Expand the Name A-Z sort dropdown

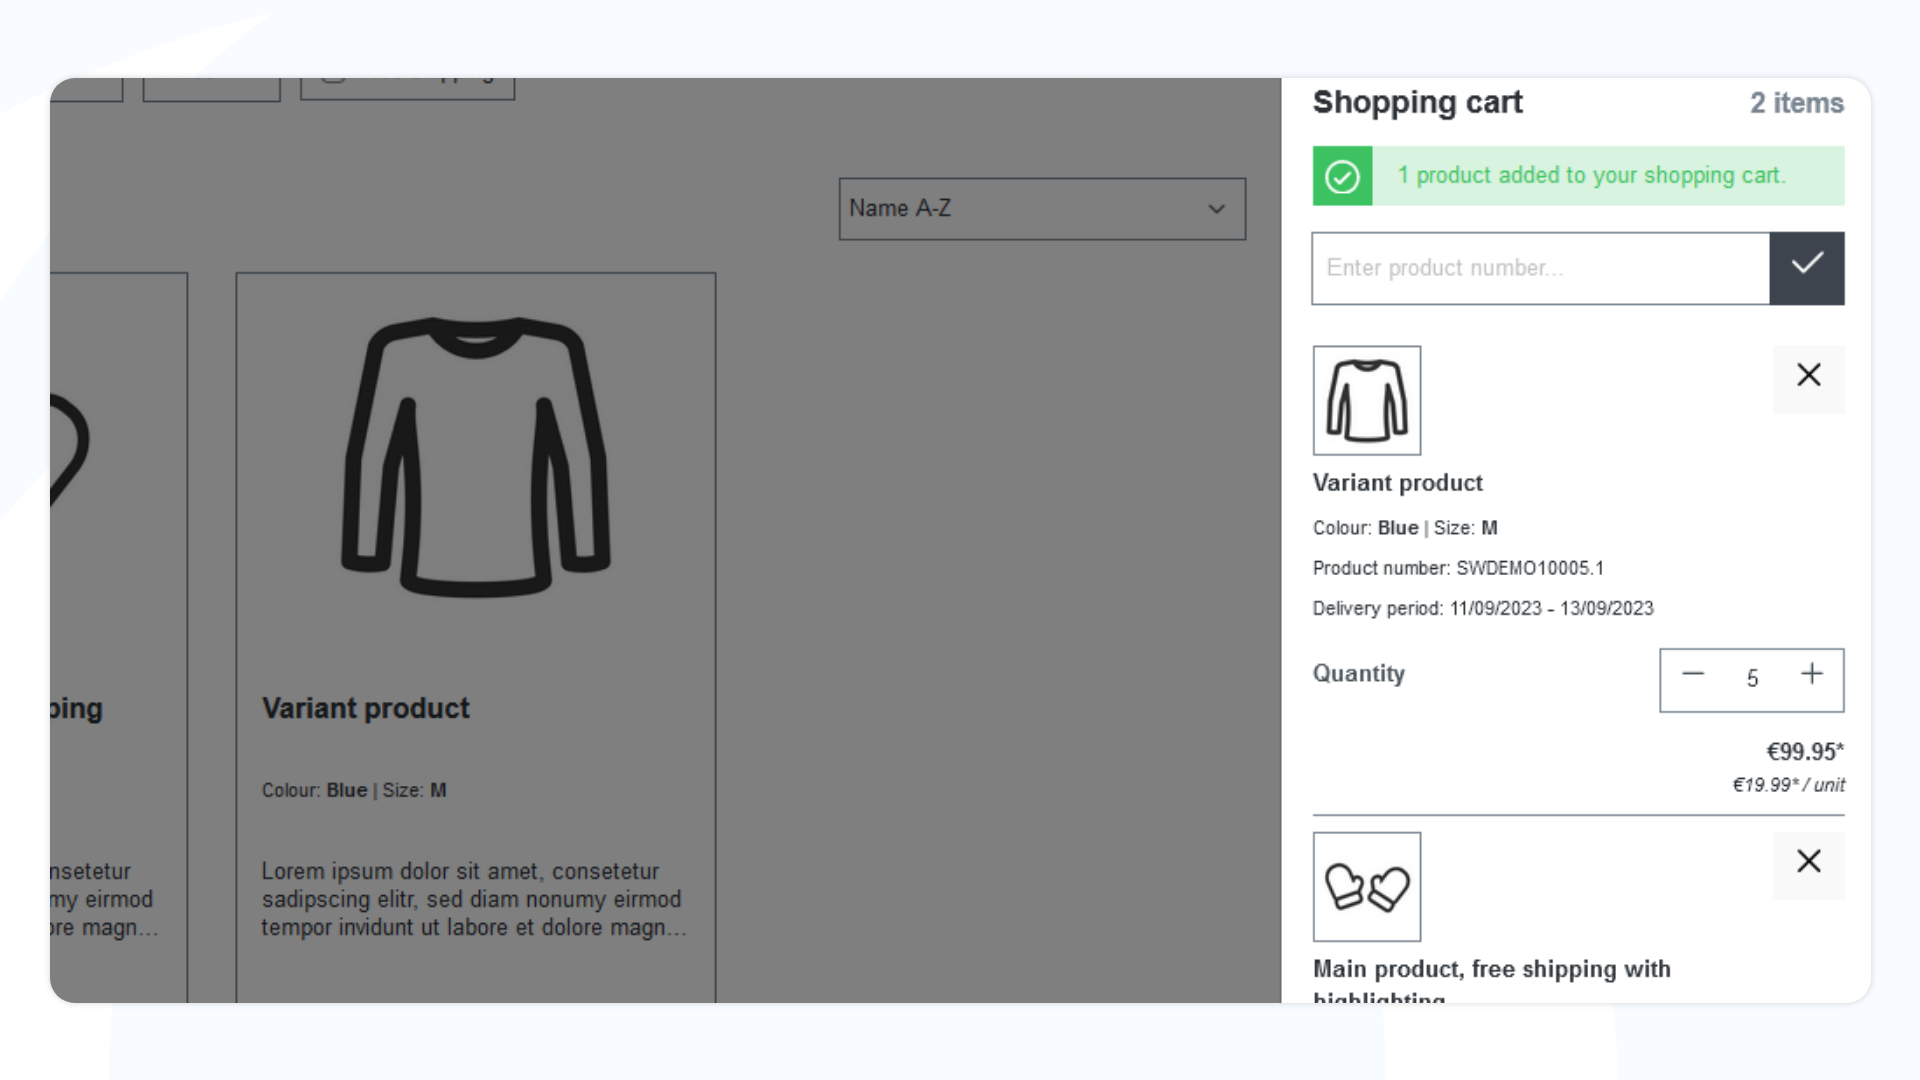pyautogui.click(x=1042, y=208)
